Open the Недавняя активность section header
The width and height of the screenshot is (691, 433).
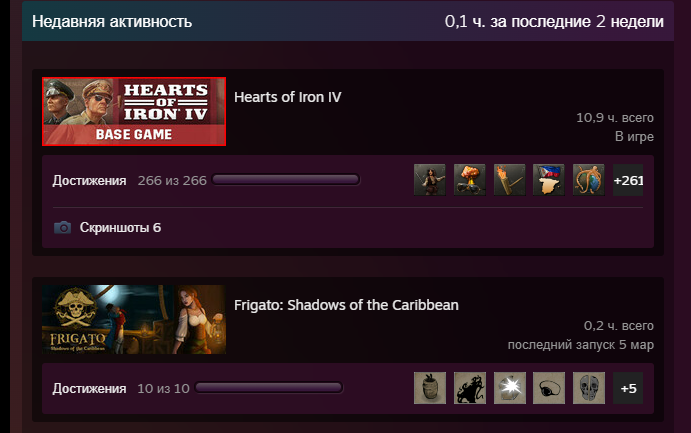pos(112,22)
